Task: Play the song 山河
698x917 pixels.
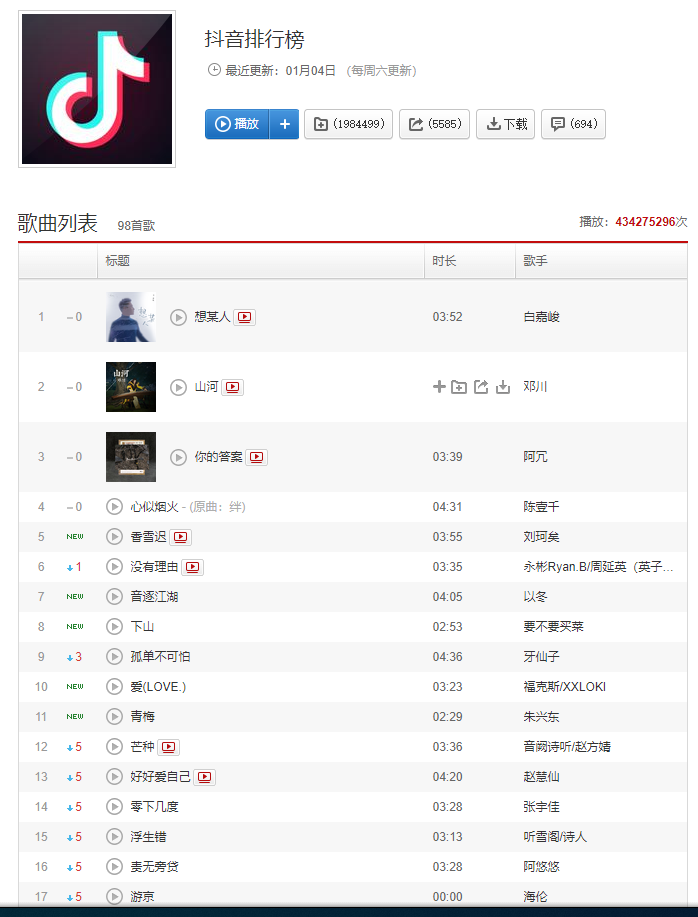Action: tap(178, 387)
